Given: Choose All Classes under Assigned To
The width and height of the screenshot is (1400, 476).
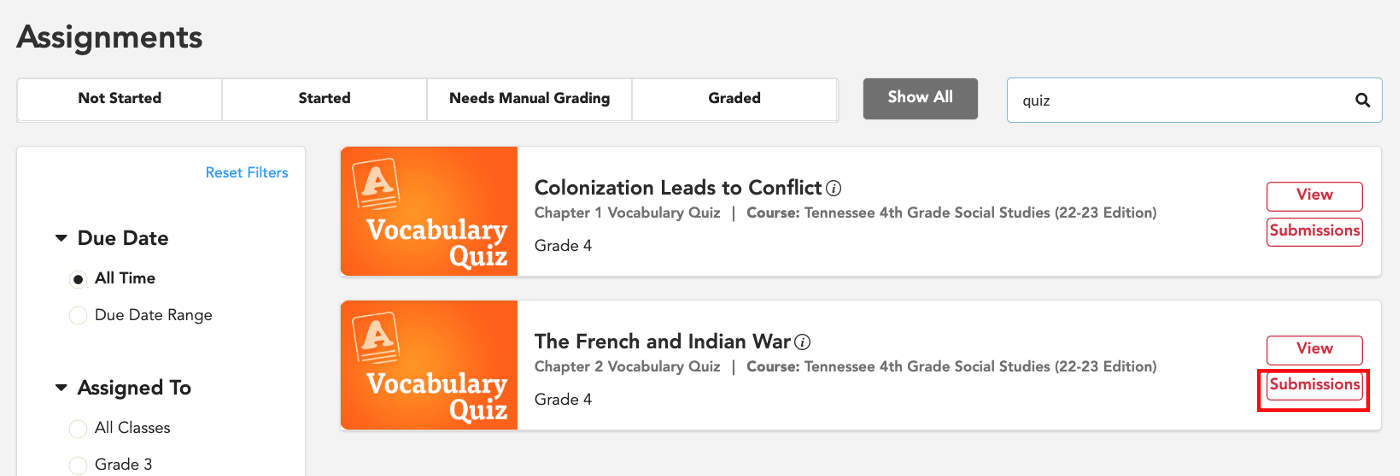Looking at the screenshot, I should (79, 429).
